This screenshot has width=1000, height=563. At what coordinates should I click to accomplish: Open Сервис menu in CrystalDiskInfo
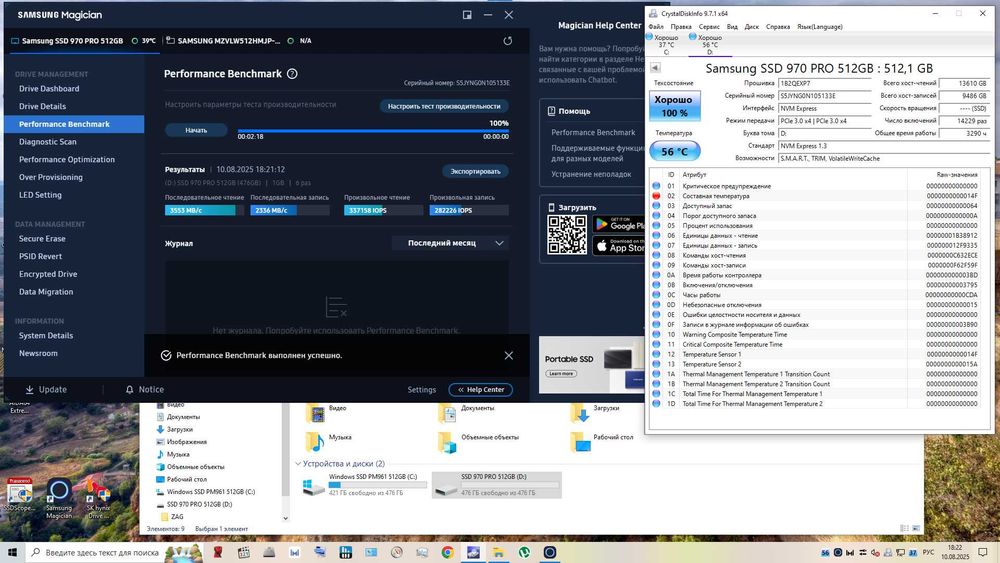pos(709,27)
